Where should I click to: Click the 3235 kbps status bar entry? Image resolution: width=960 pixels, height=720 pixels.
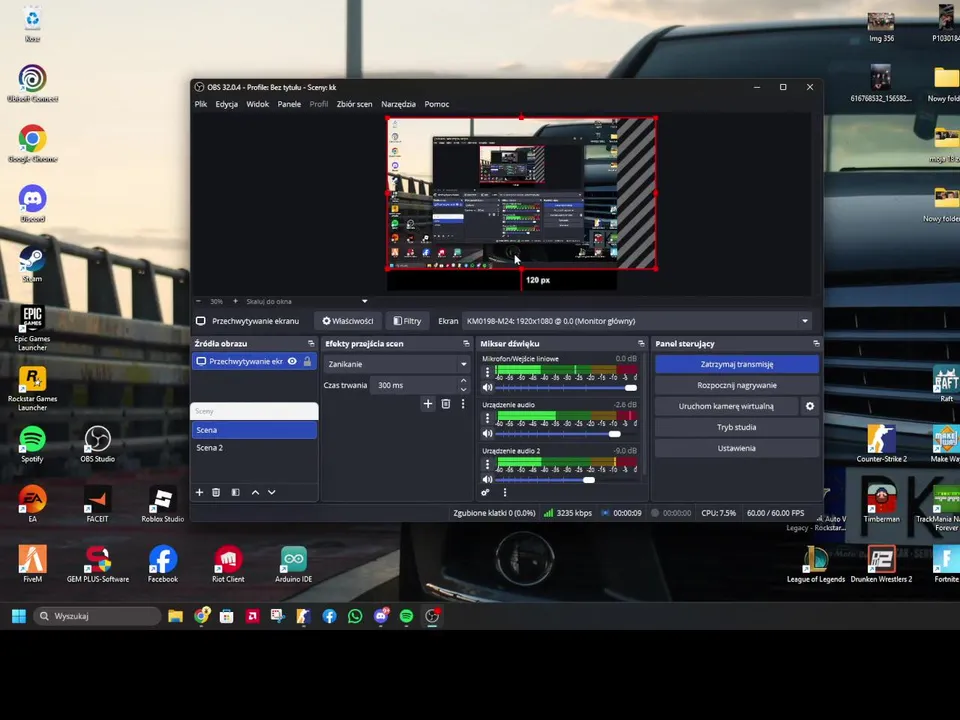(x=568, y=513)
